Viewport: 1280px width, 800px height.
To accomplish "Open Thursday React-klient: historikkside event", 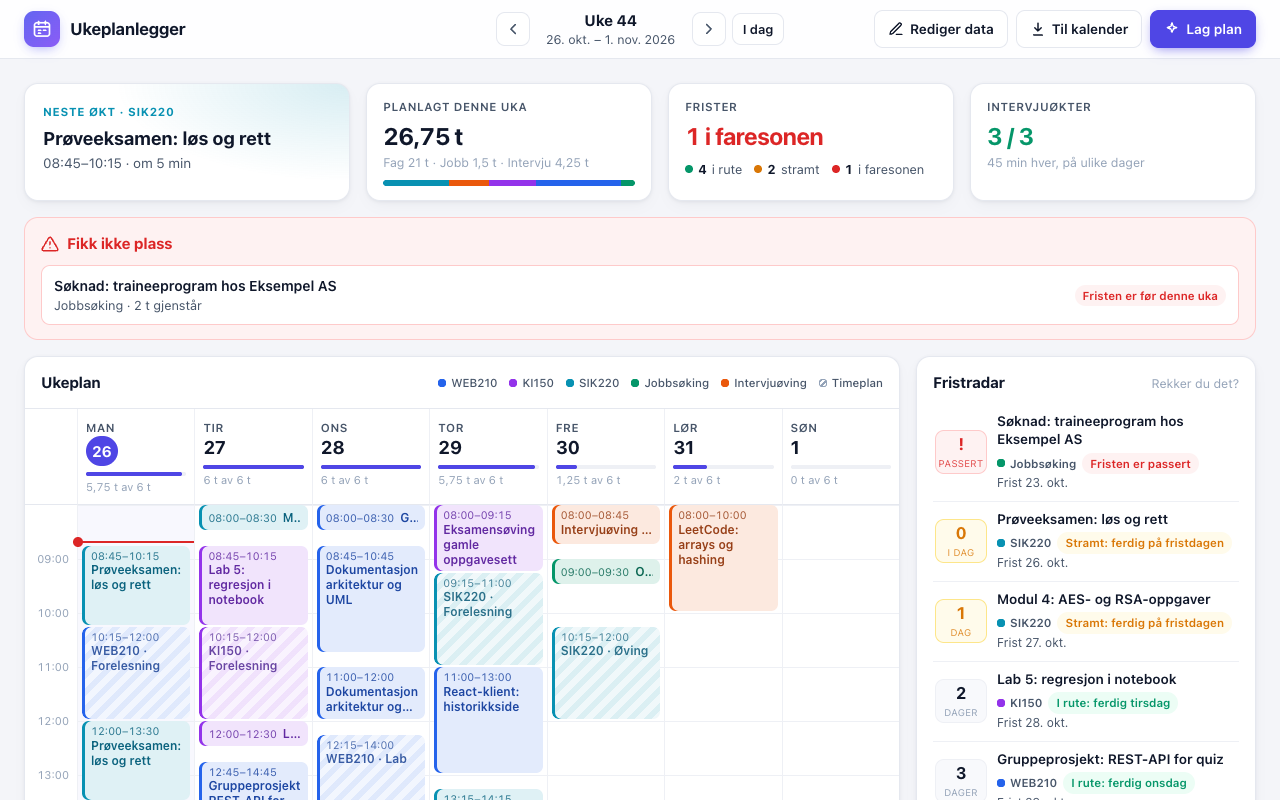I will point(488,720).
